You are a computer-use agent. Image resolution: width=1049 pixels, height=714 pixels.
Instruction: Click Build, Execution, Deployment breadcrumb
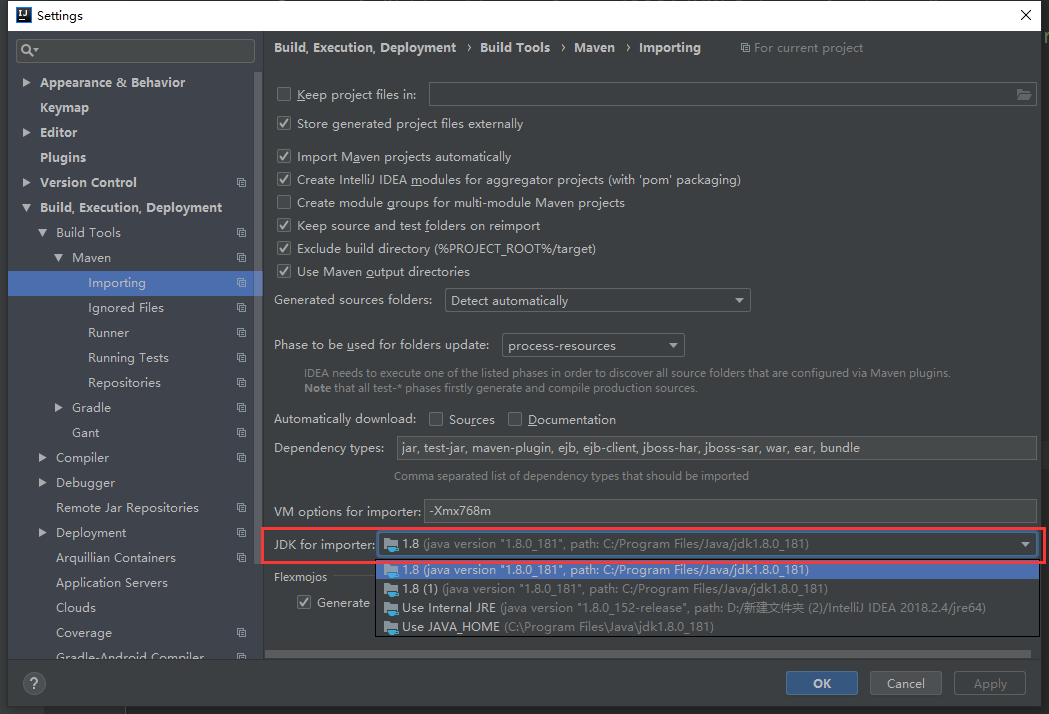click(365, 48)
